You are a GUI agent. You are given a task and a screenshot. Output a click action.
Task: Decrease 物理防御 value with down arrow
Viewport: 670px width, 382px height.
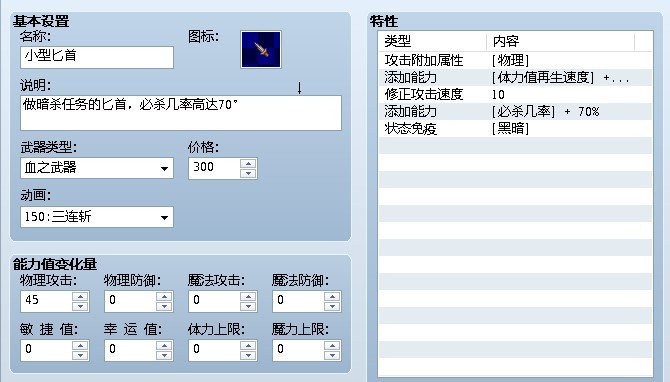pos(164,306)
